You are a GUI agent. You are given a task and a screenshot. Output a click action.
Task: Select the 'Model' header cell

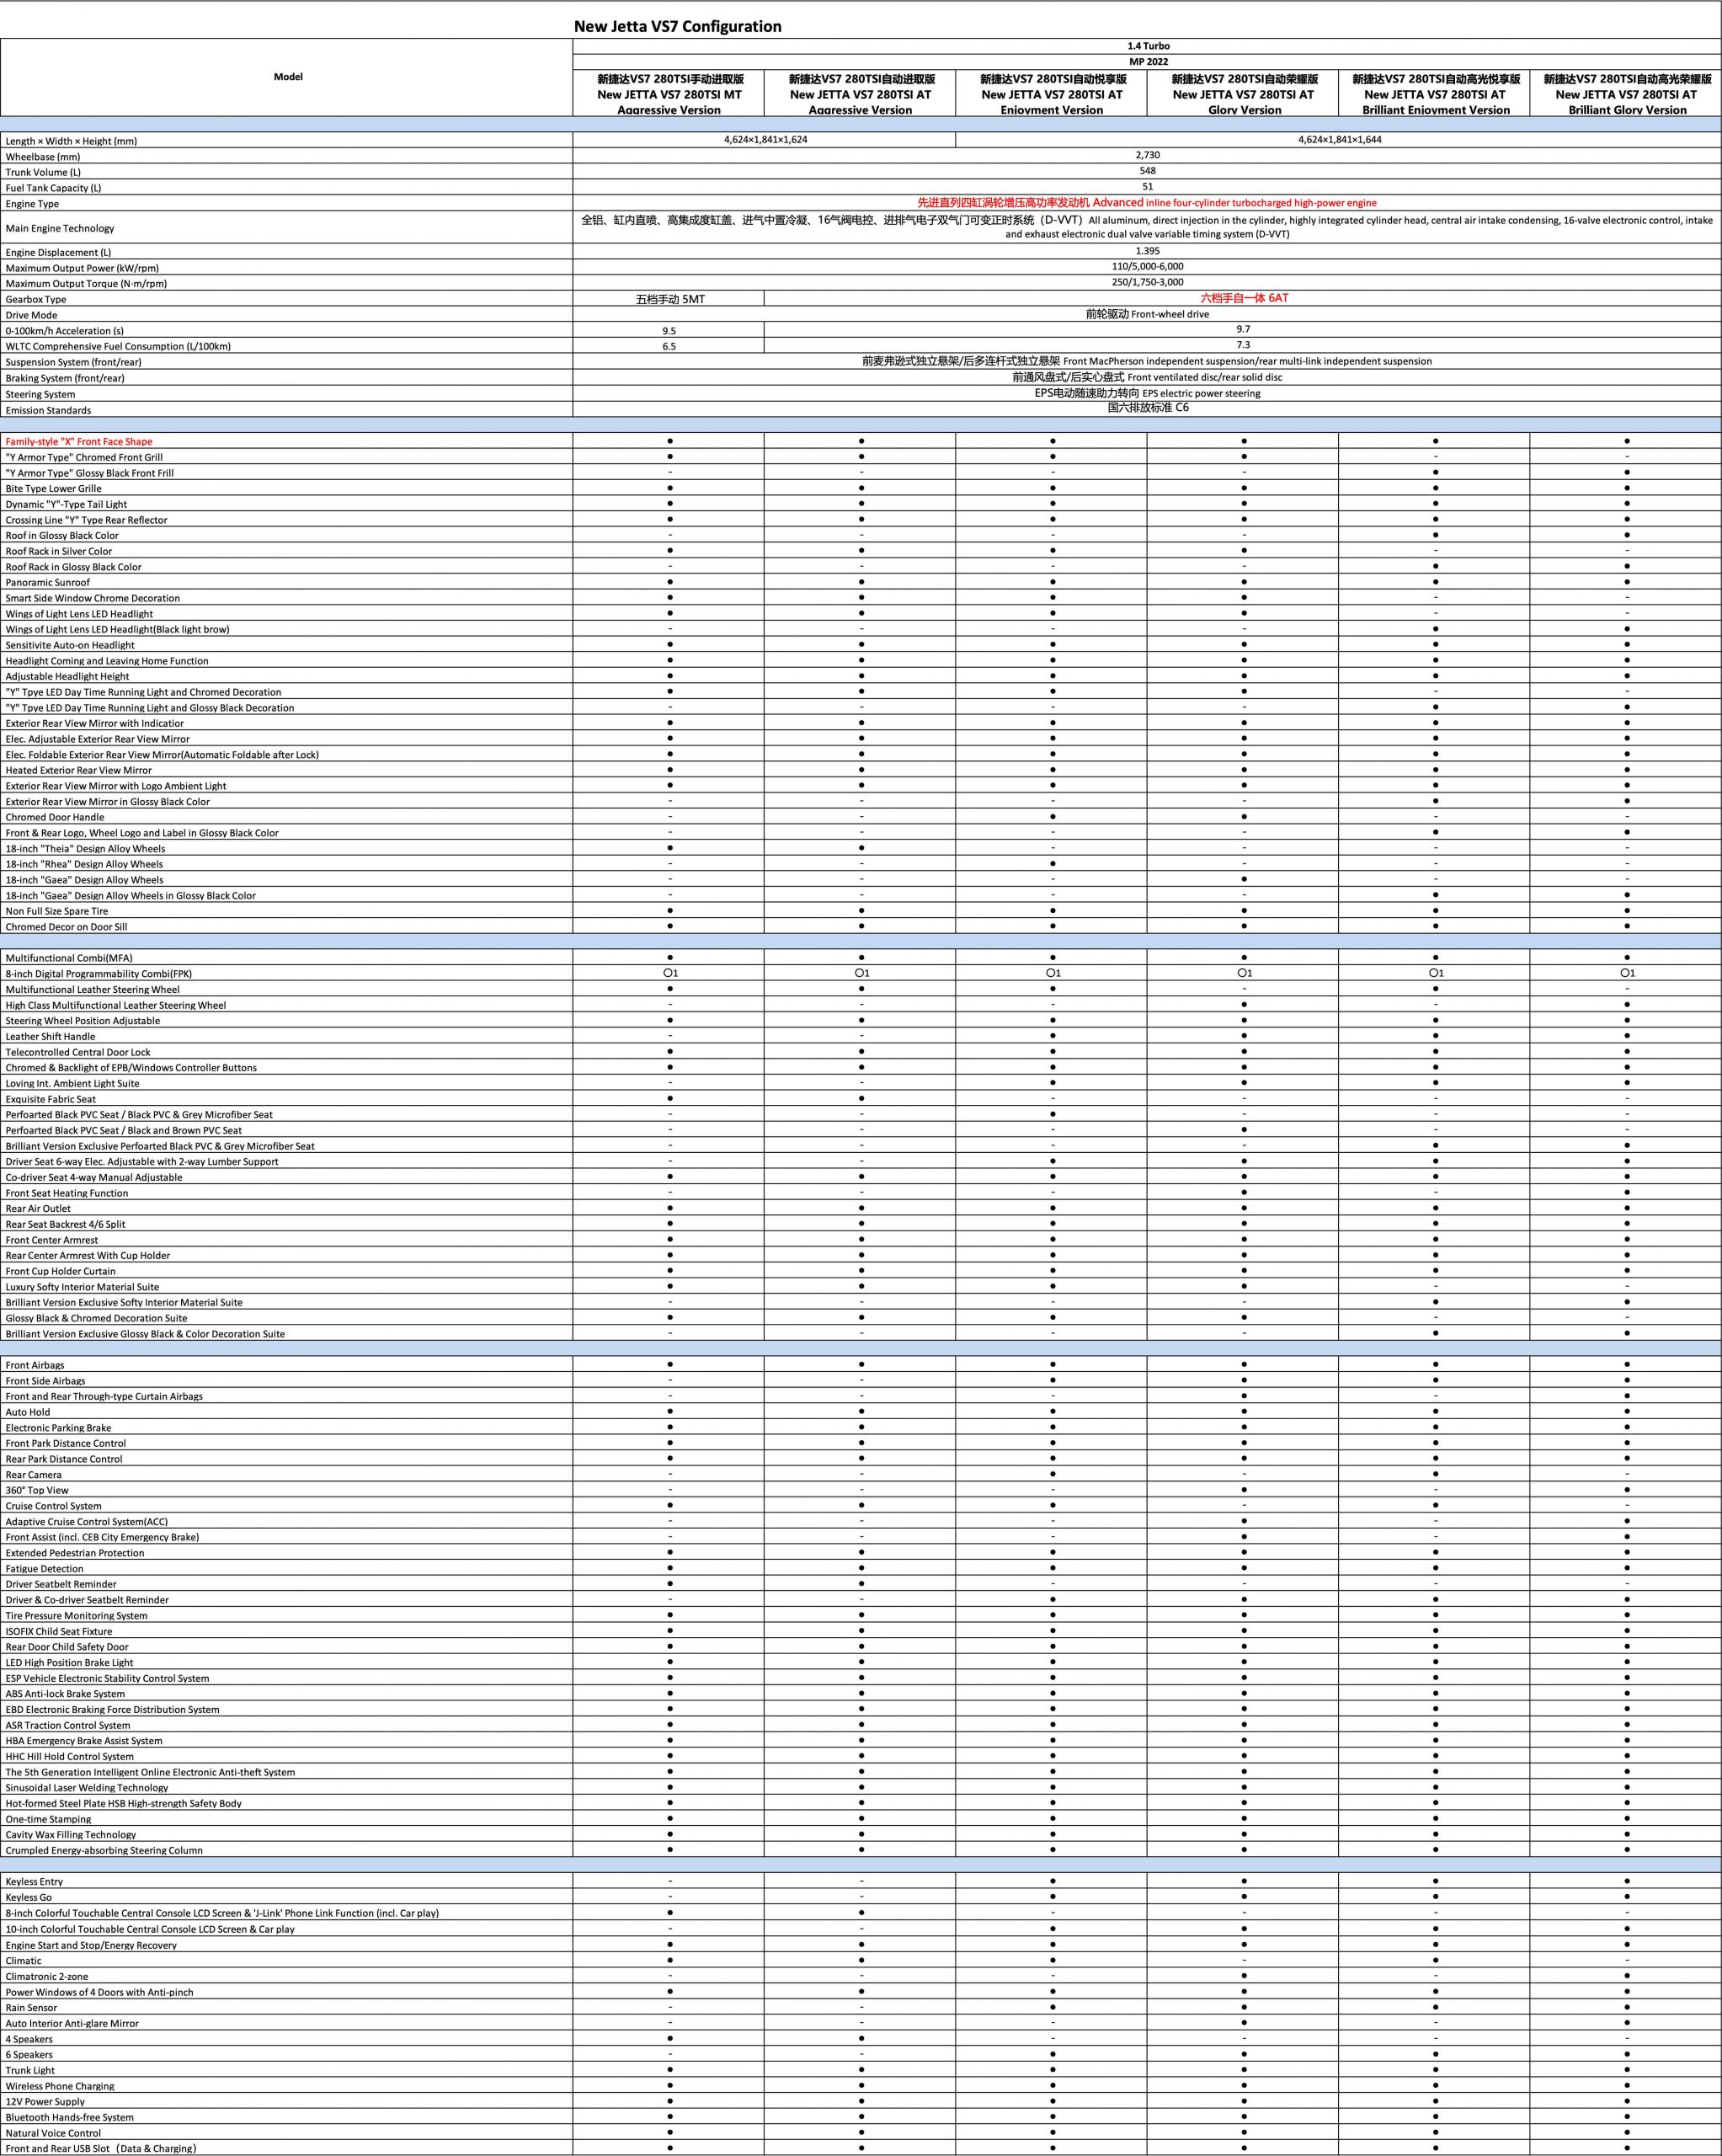[x=288, y=77]
